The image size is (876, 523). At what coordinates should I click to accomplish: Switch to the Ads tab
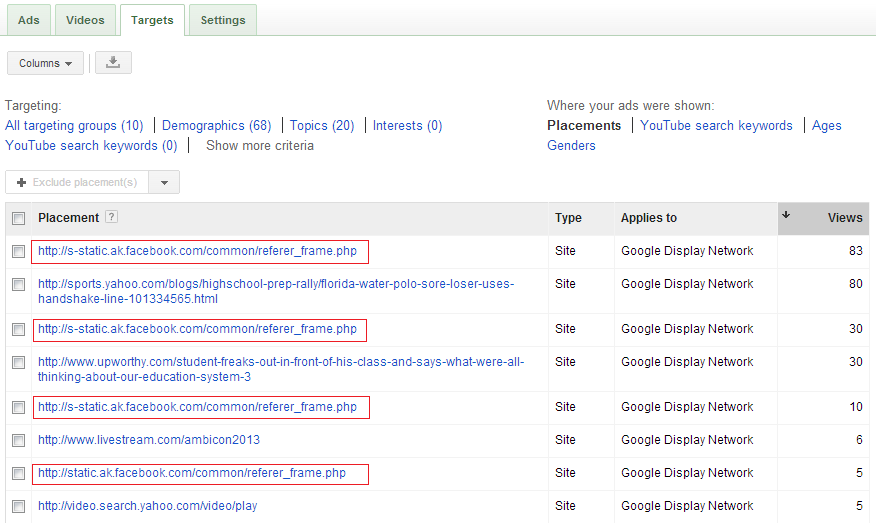point(28,20)
